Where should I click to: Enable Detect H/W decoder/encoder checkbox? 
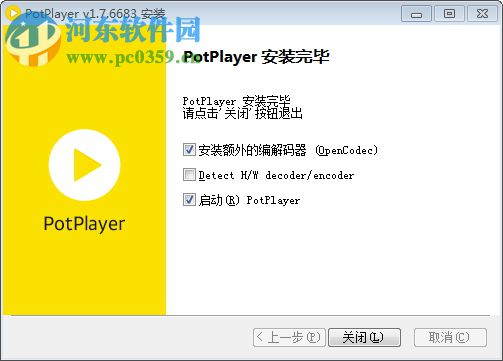189,175
